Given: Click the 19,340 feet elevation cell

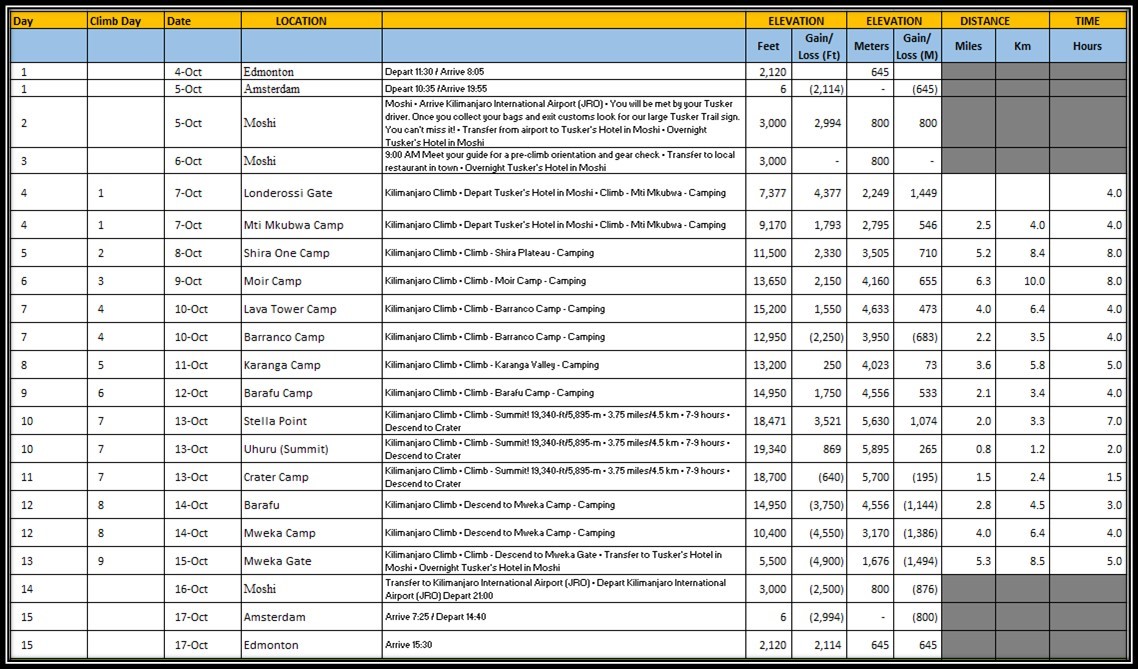Looking at the screenshot, I should 768,449.
